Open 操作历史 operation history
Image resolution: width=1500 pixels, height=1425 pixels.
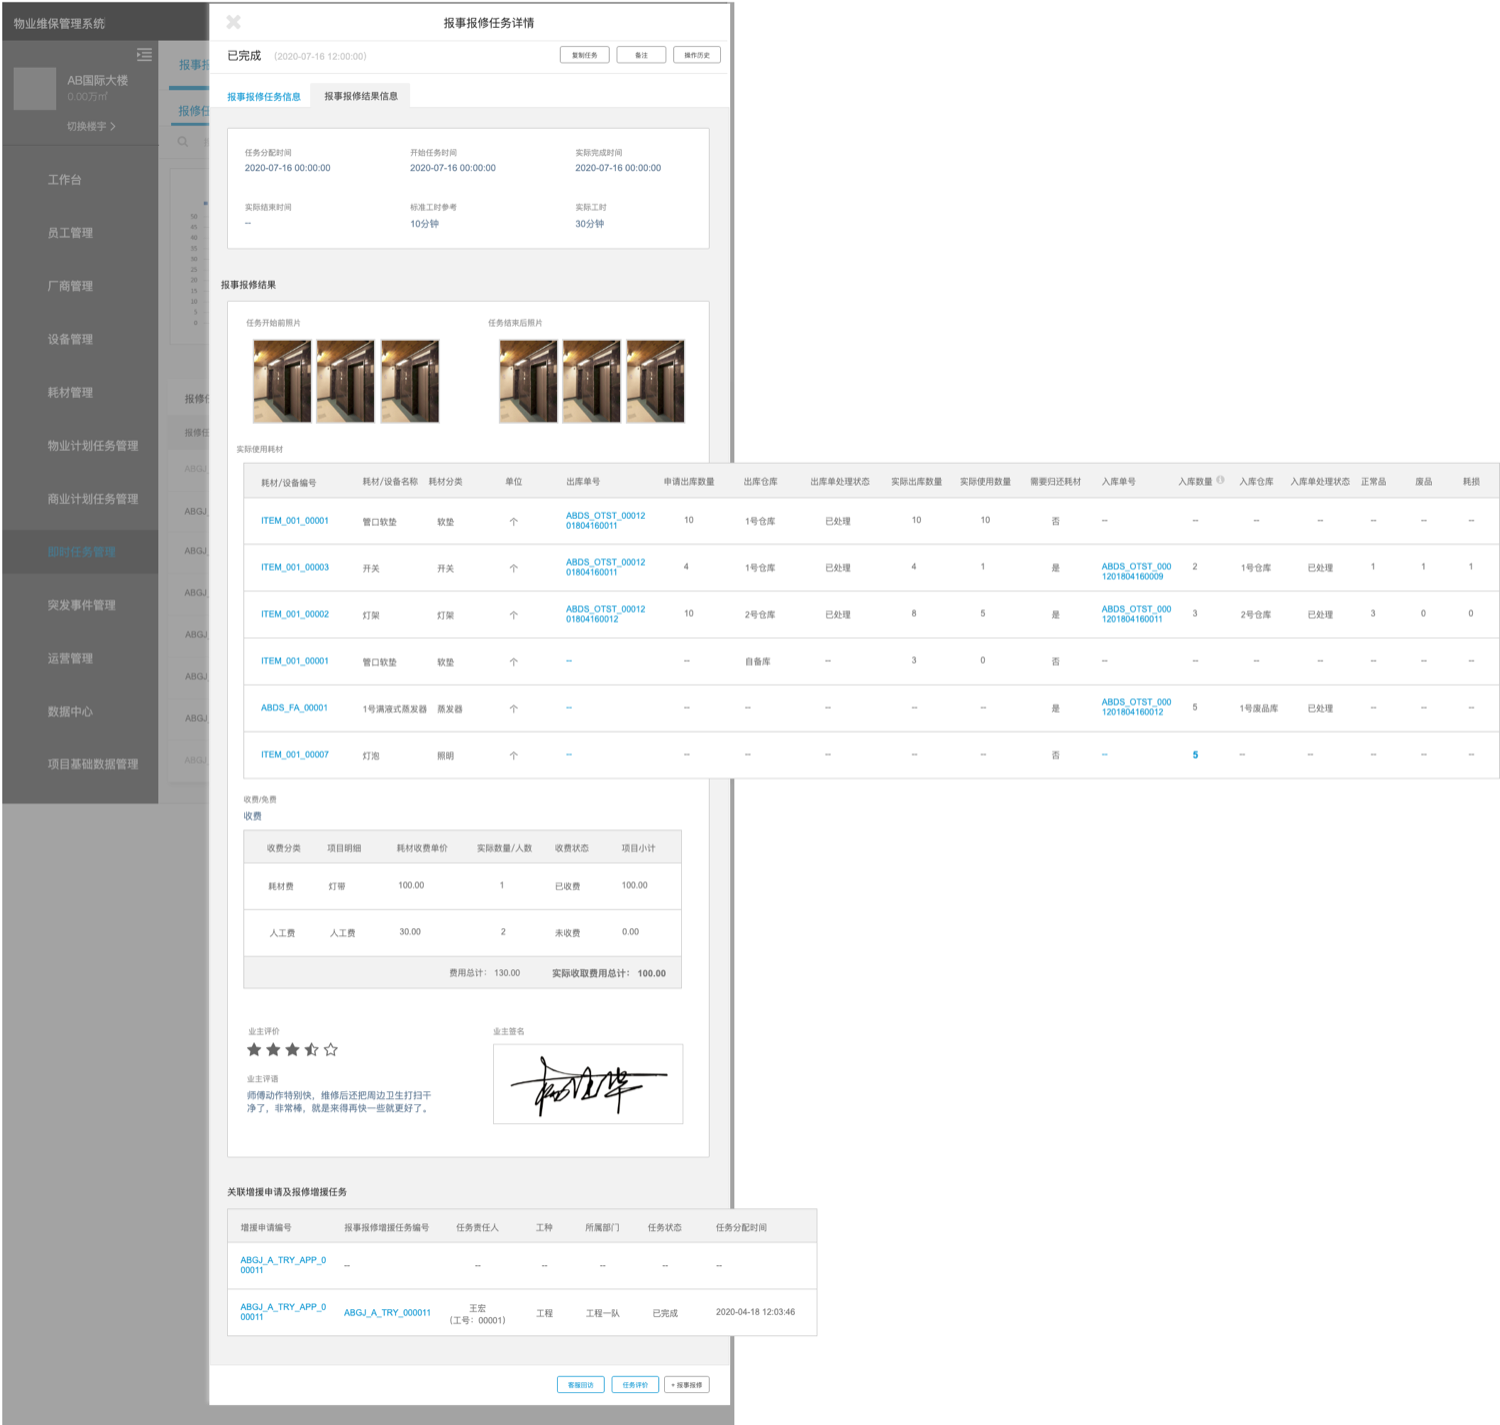[697, 55]
